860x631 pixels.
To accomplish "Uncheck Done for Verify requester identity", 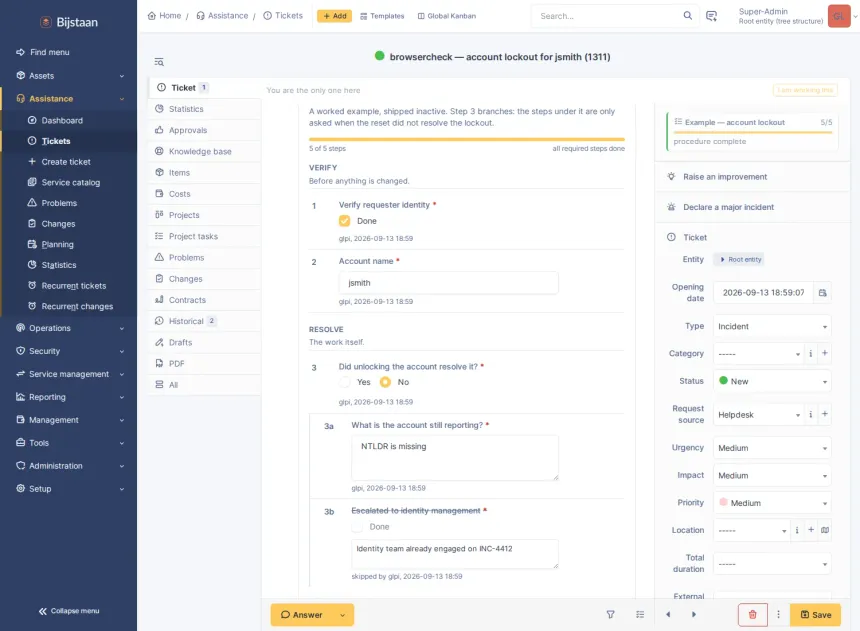I will (344, 221).
